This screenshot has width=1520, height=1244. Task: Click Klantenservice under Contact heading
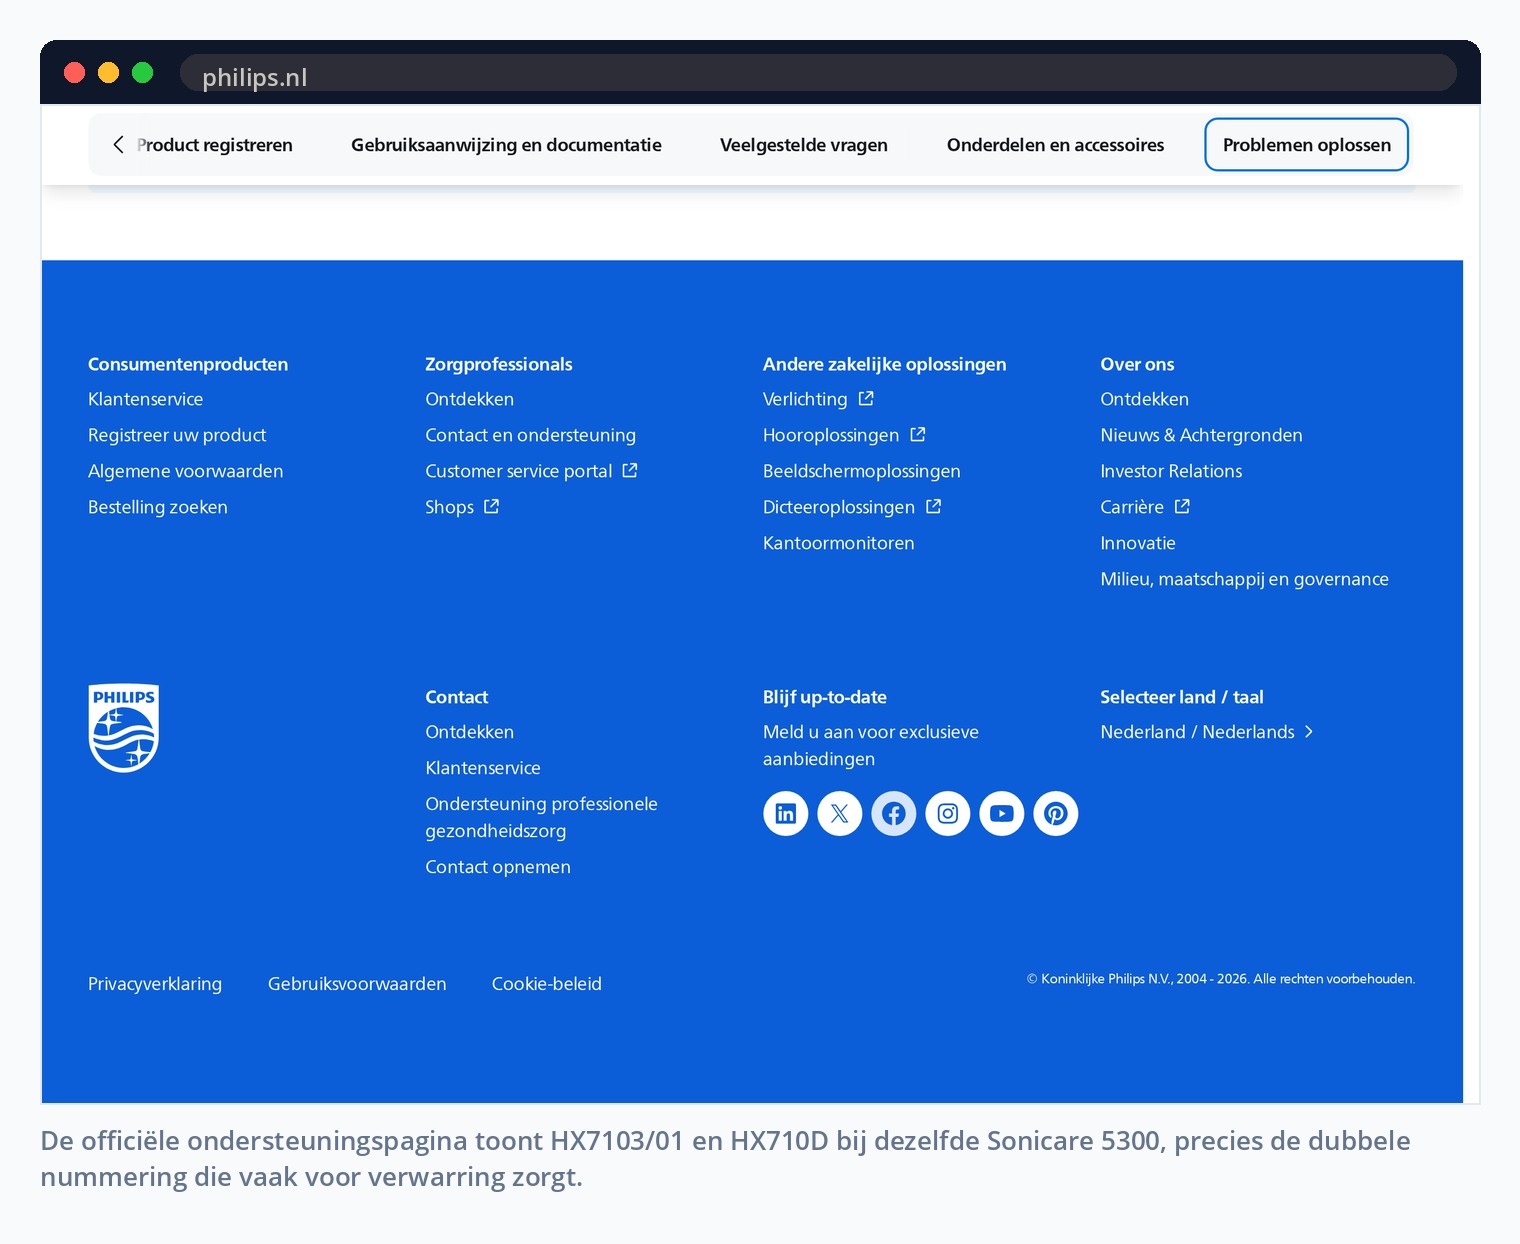click(x=482, y=768)
